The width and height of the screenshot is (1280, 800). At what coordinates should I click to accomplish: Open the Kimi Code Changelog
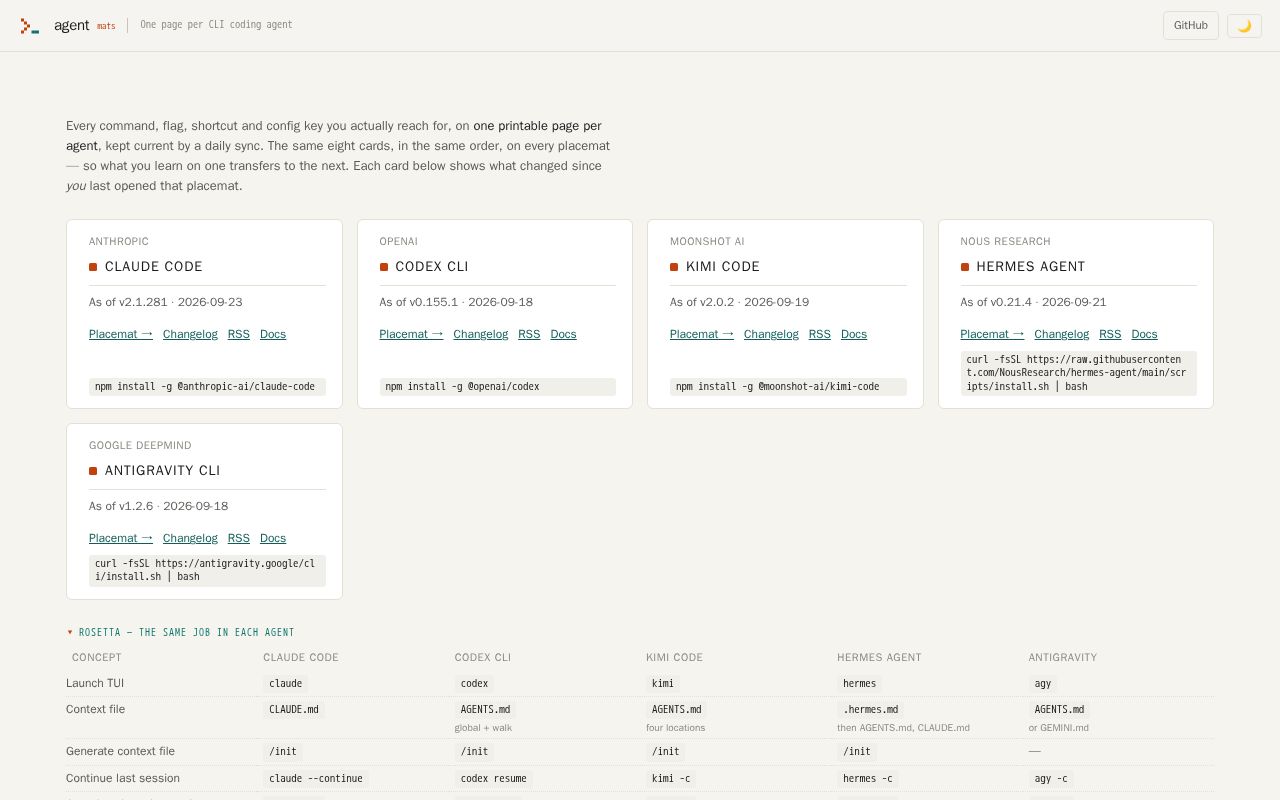(x=771, y=334)
